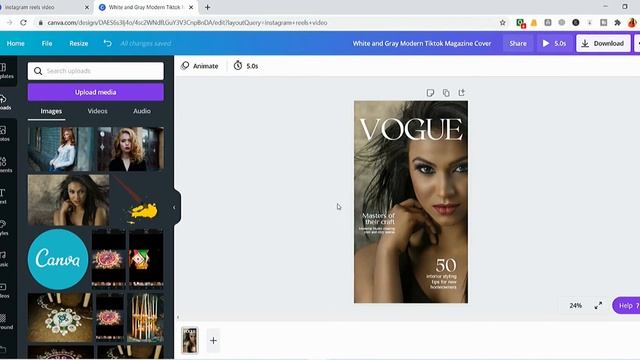Switch to the Audio tab
Viewport: 640px width, 360px height.
tap(142, 111)
